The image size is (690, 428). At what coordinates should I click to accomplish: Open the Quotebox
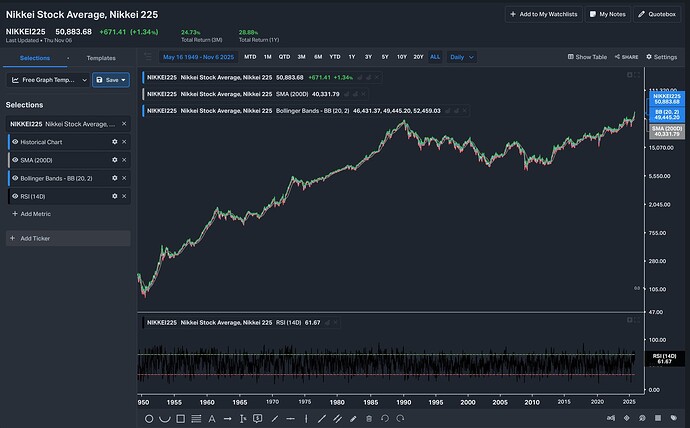(657, 14)
